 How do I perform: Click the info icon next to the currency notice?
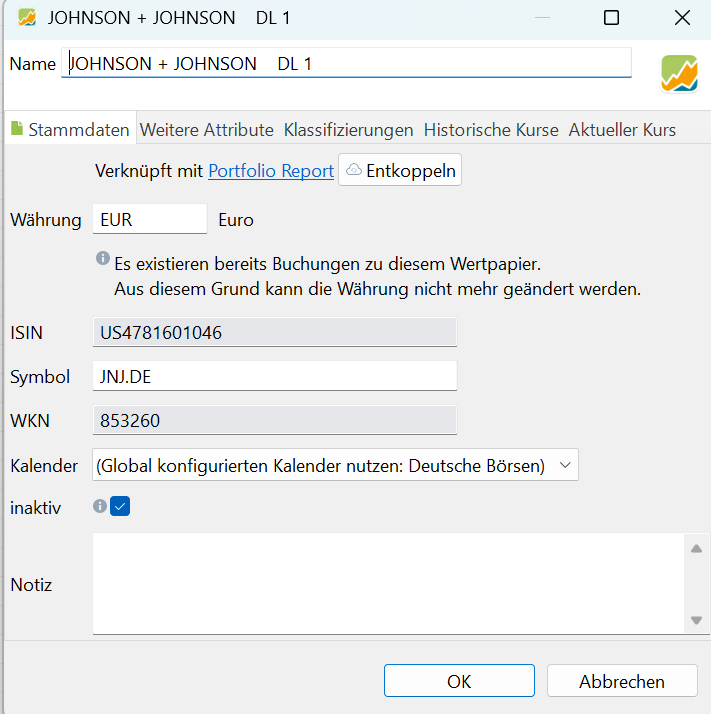(x=103, y=258)
